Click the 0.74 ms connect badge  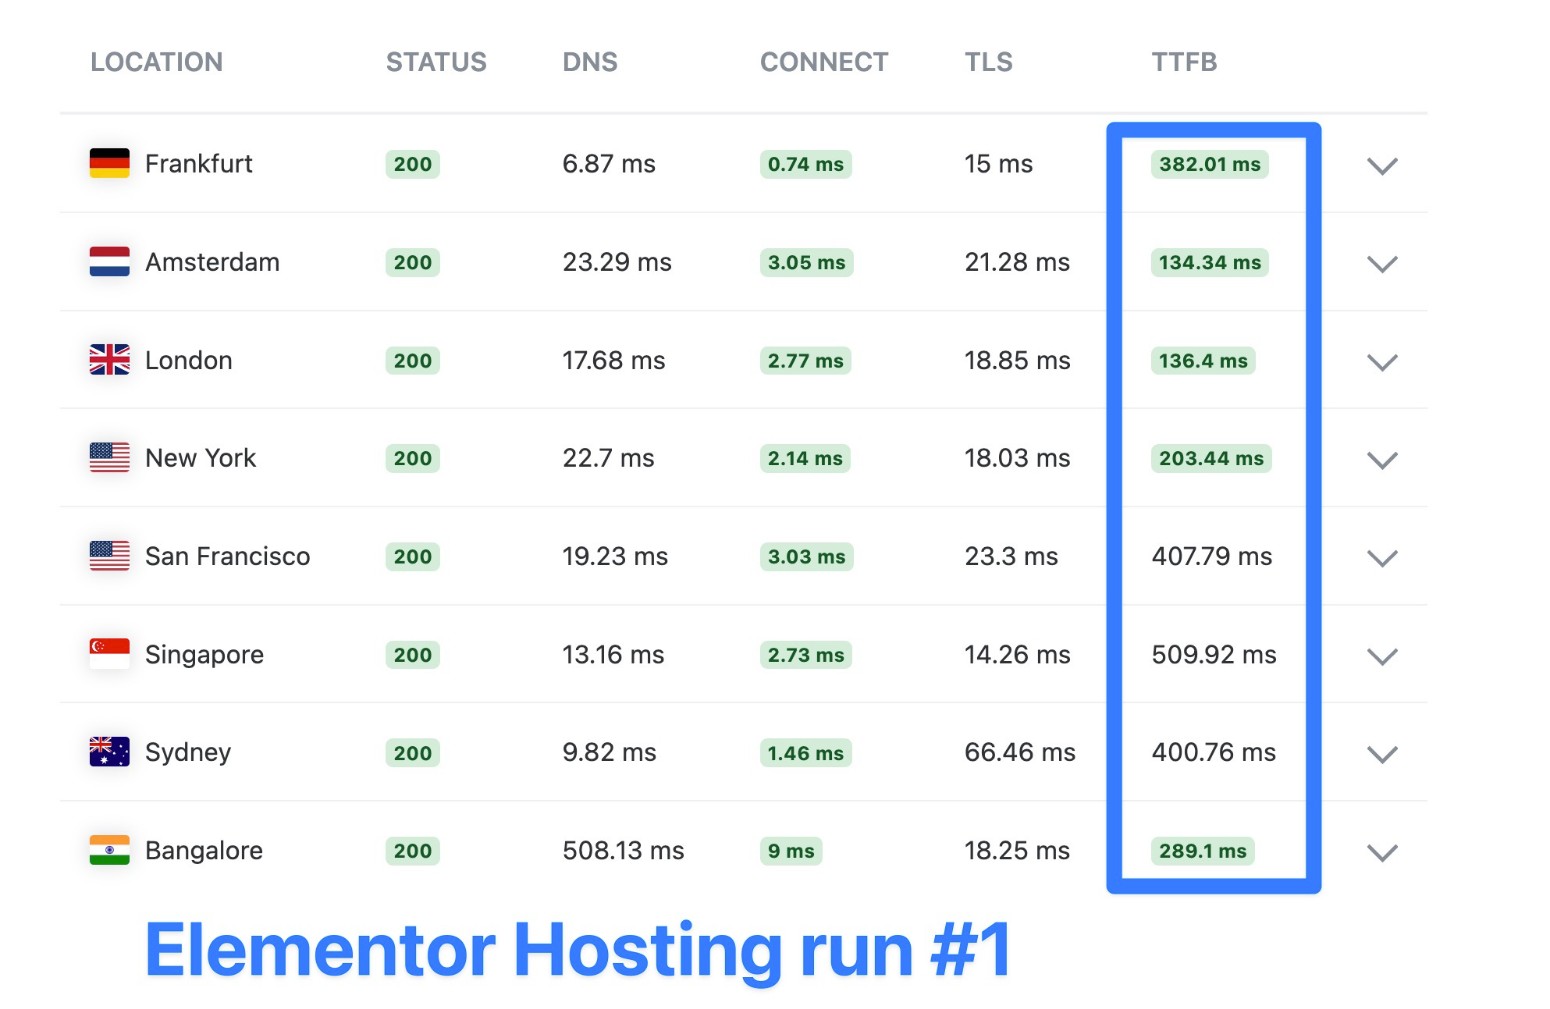tap(806, 164)
